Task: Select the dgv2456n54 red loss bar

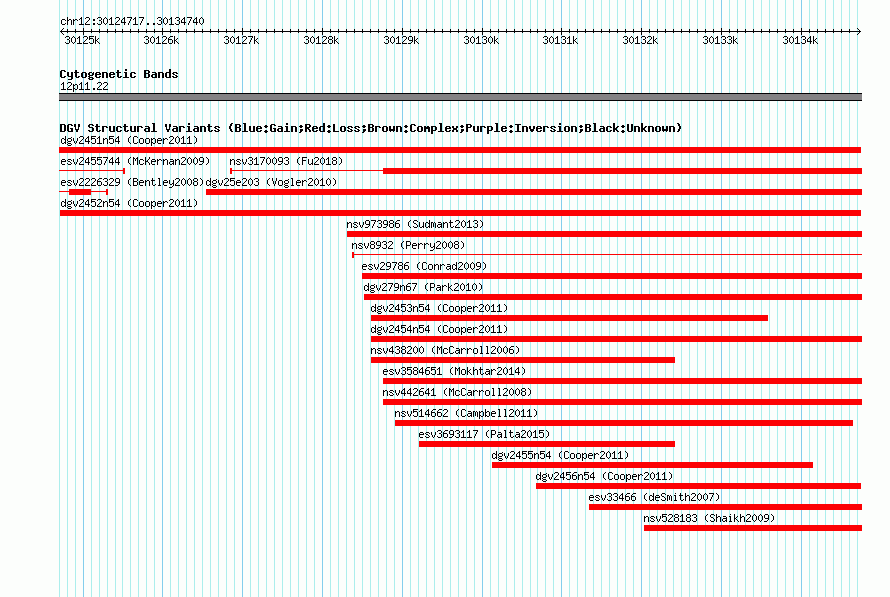Action: [699, 486]
